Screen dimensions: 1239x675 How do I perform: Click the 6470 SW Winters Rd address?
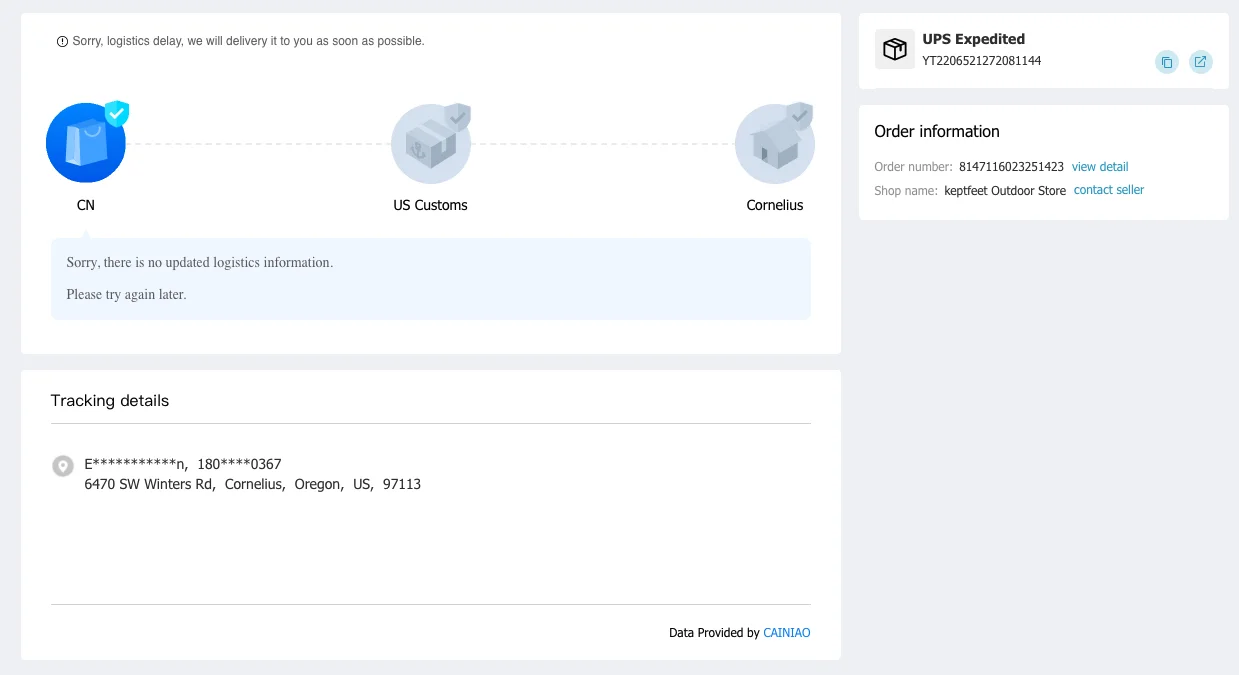[252, 484]
